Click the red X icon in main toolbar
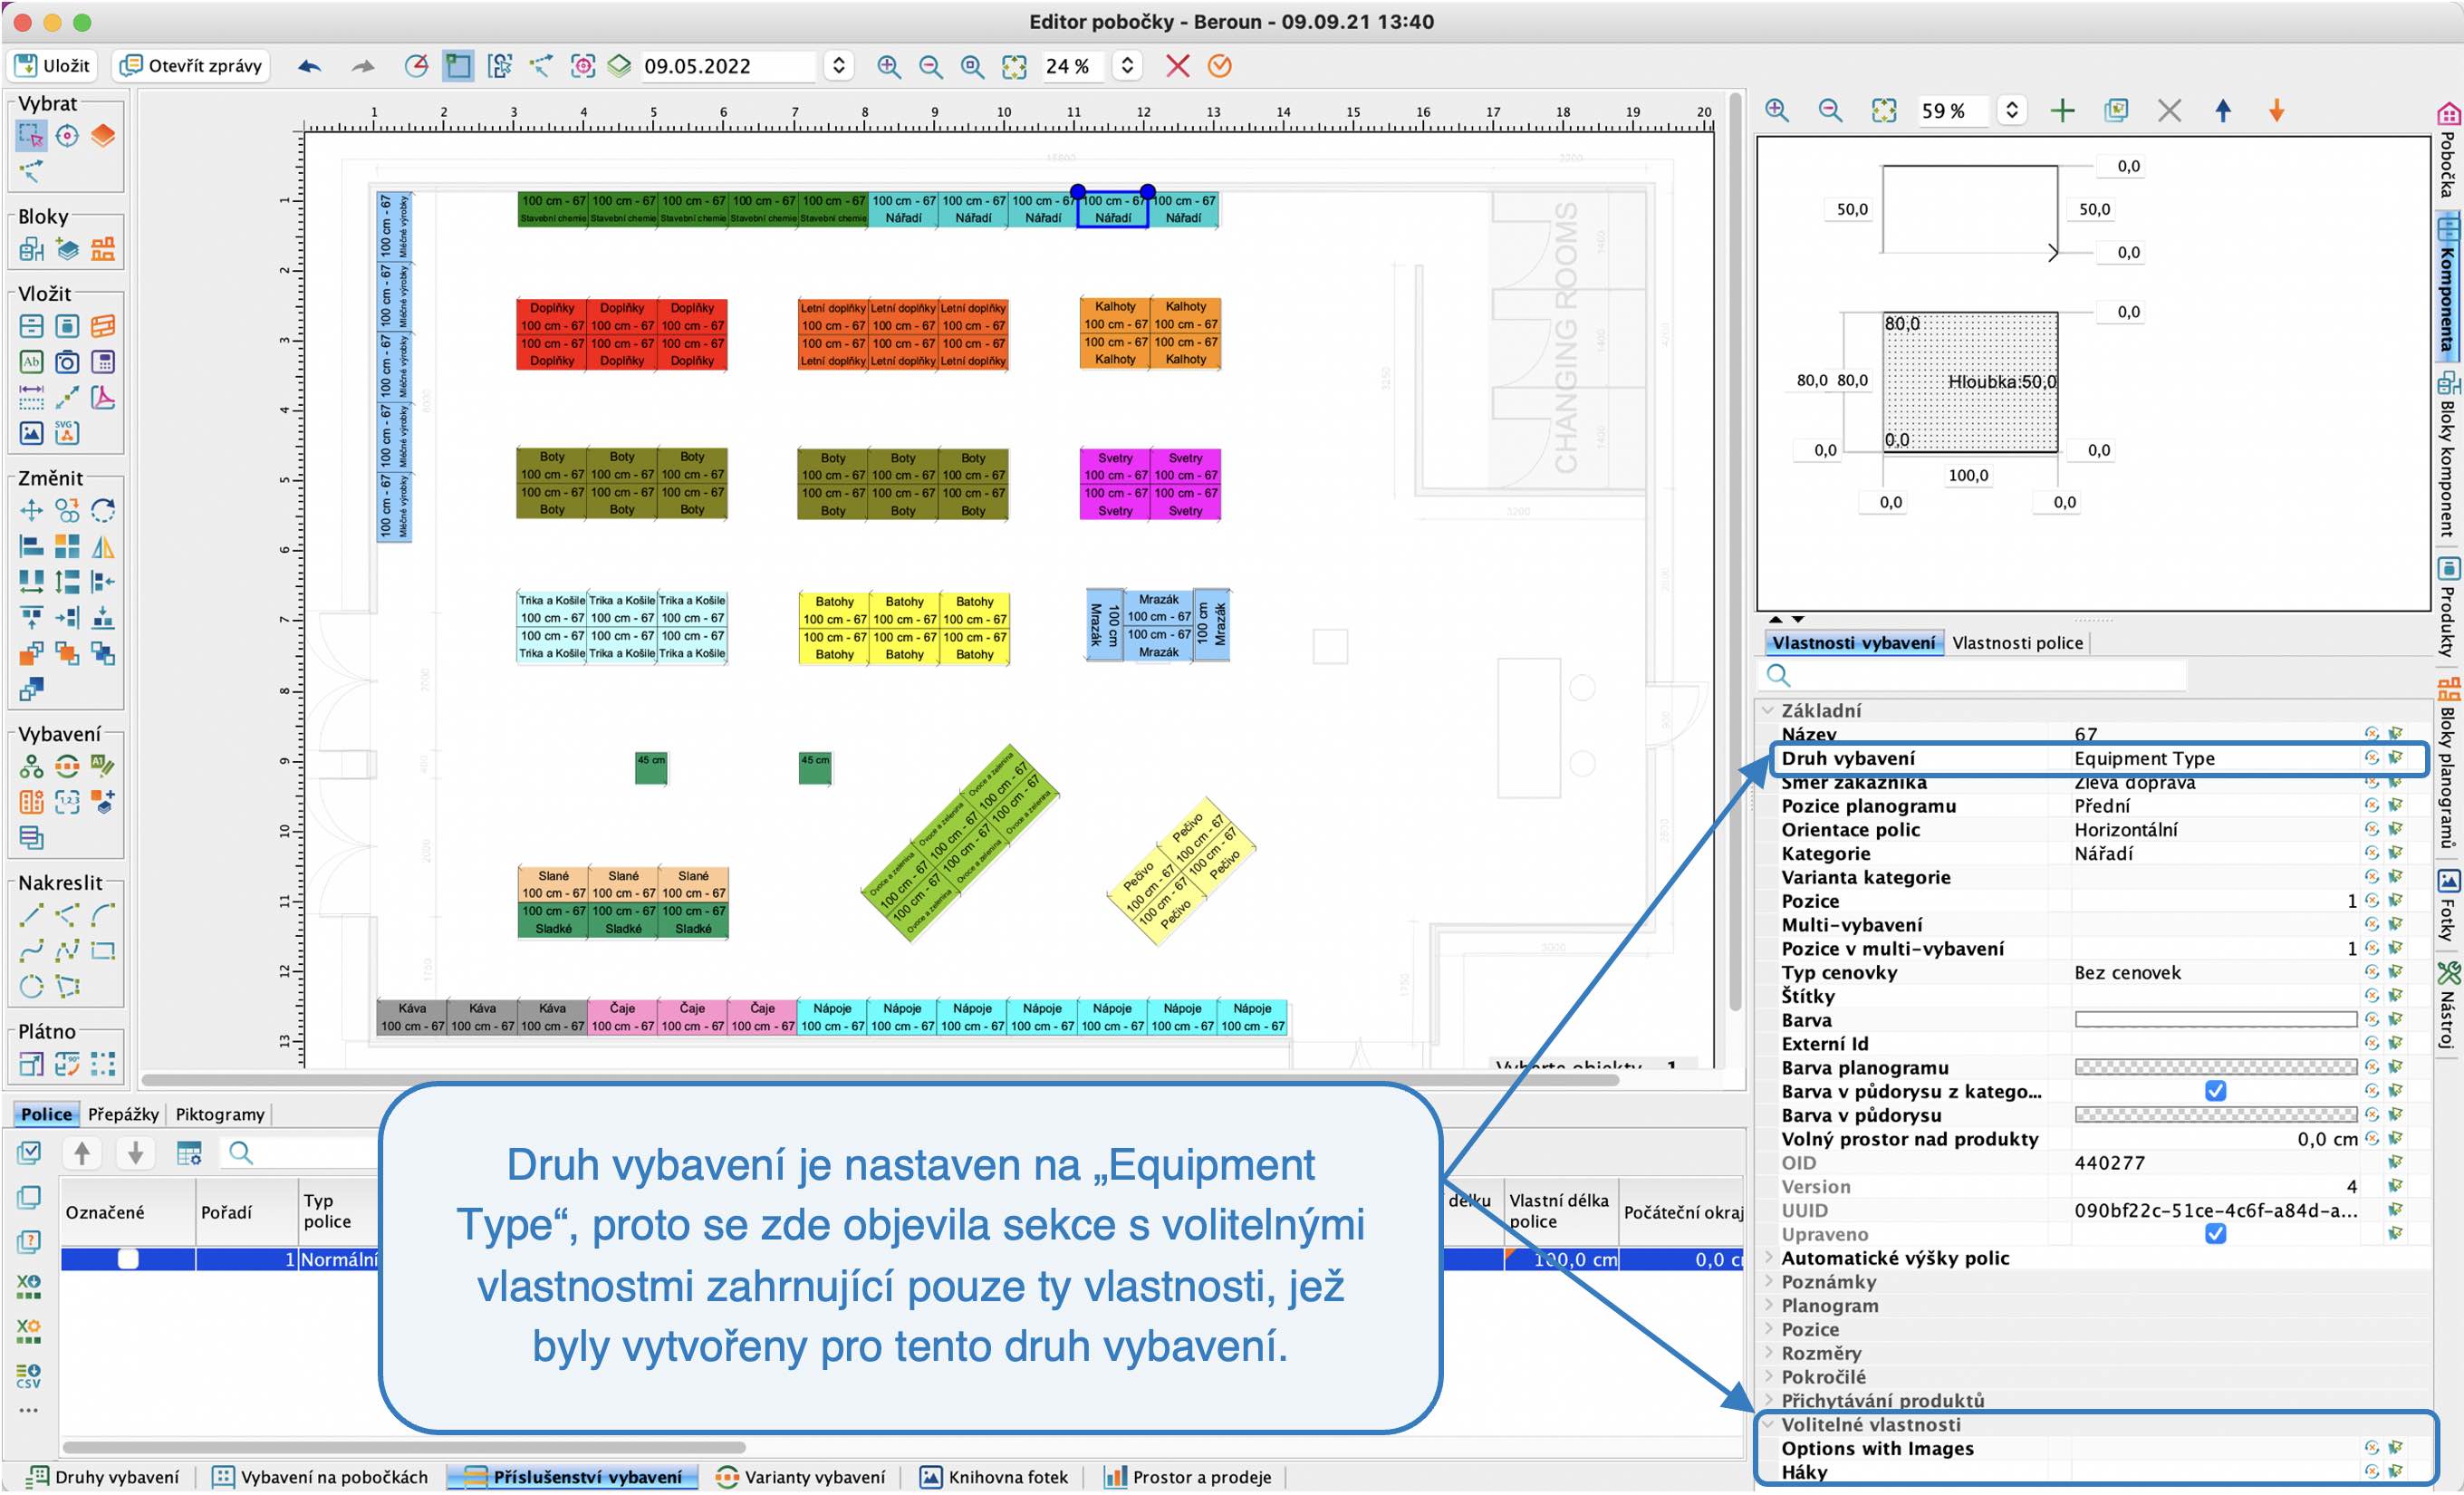The width and height of the screenshot is (2464, 1495). click(x=1177, y=66)
